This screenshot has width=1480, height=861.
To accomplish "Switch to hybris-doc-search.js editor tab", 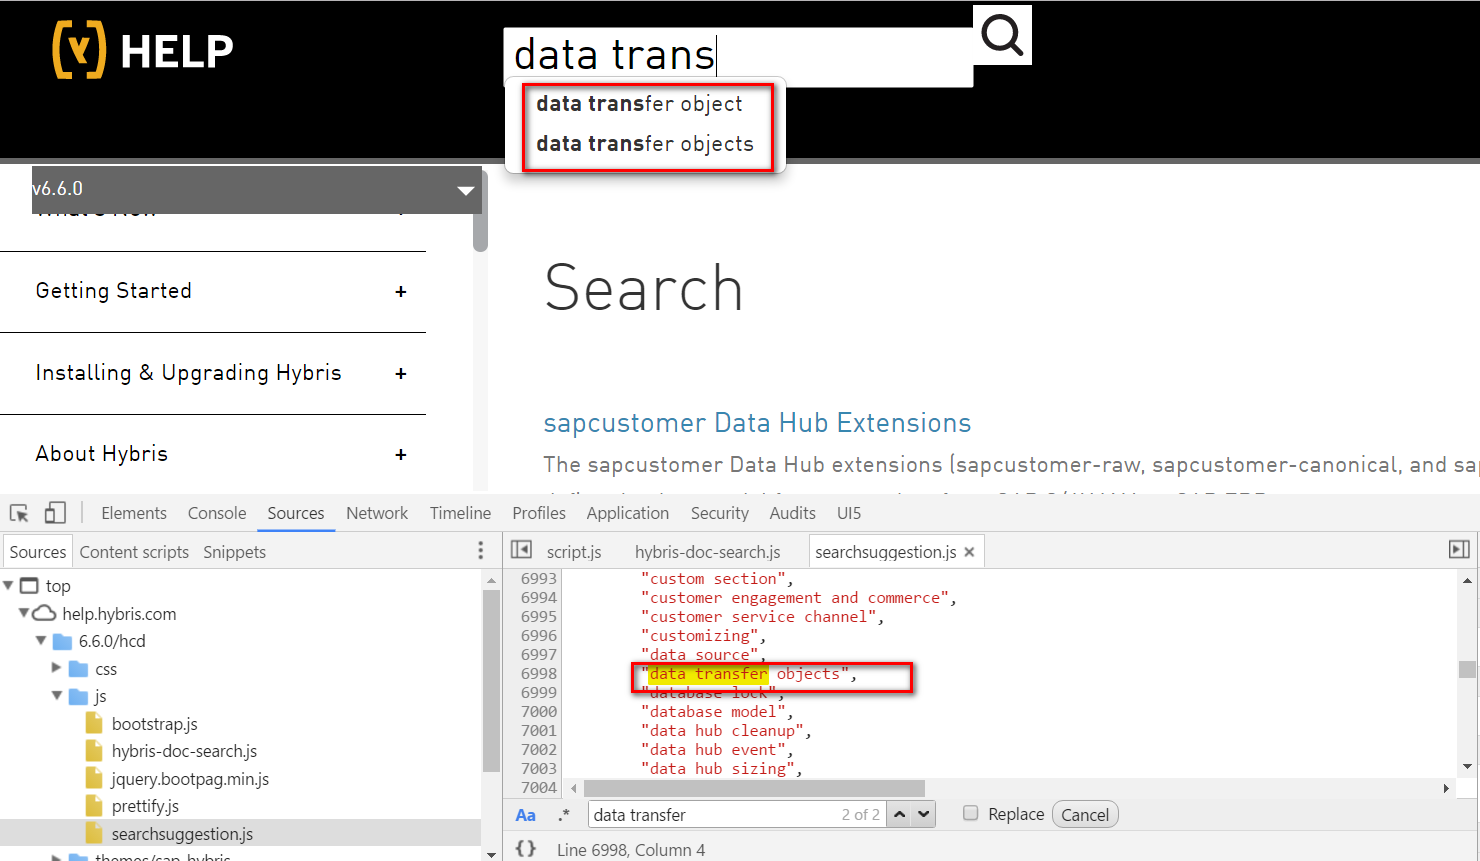I will (708, 552).
